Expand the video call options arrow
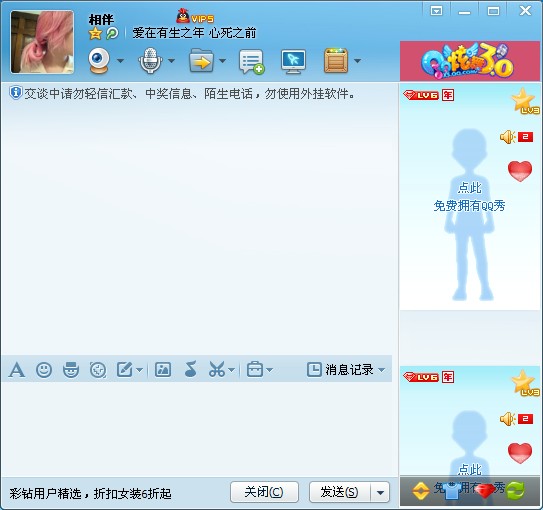 click(x=120, y=61)
